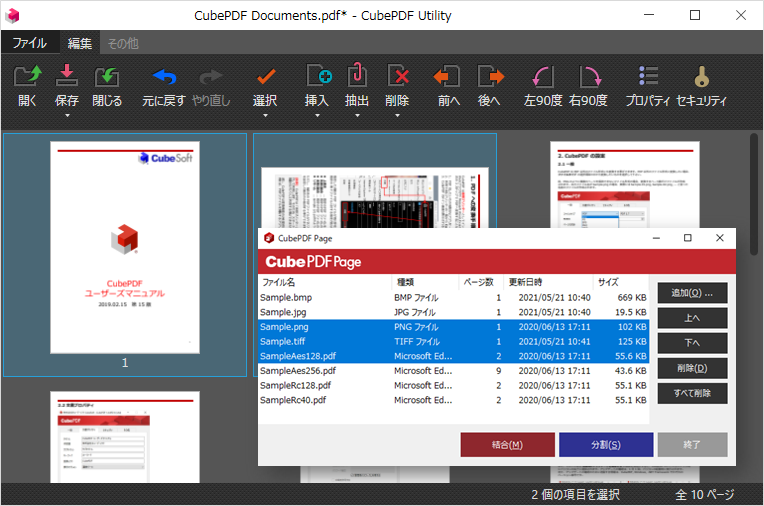Screen dimensions: 764x506
Task: Click the 結合(M) merge button
Action: pyautogui.click(x=507, y=445)
